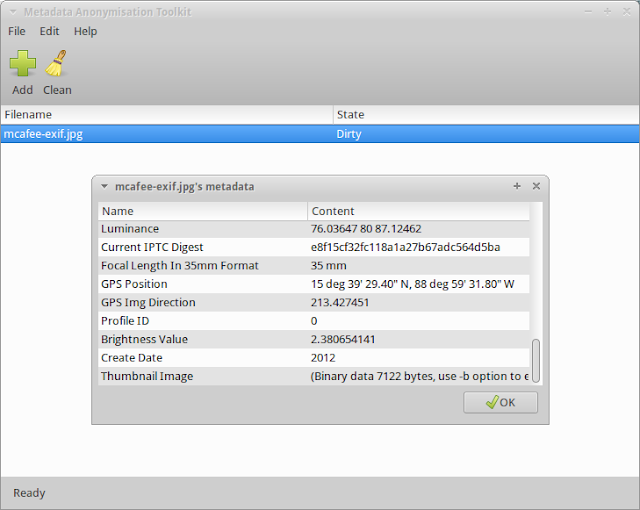Screen dimensions: 640x510
Task: Click the Profile ID value 0
Action: pos(314,321)
